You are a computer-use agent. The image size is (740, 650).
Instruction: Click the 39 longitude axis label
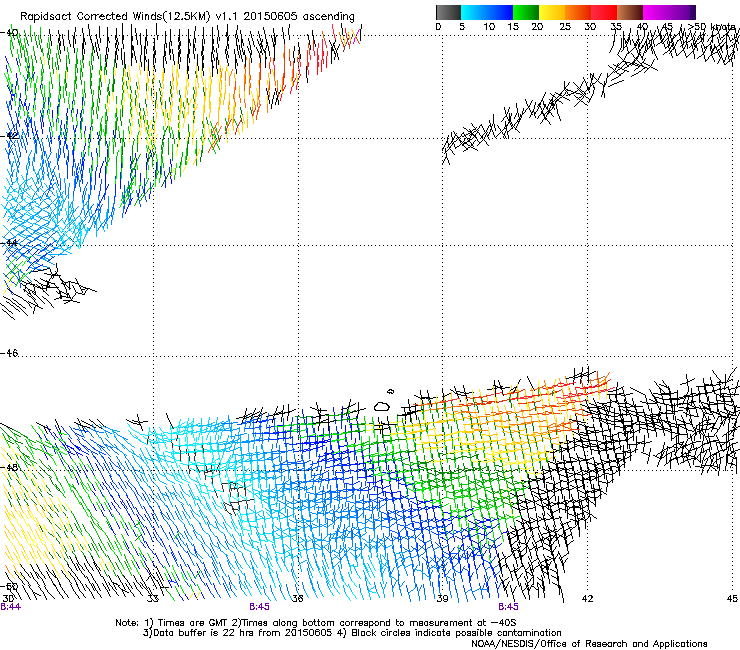coord(442,599)
